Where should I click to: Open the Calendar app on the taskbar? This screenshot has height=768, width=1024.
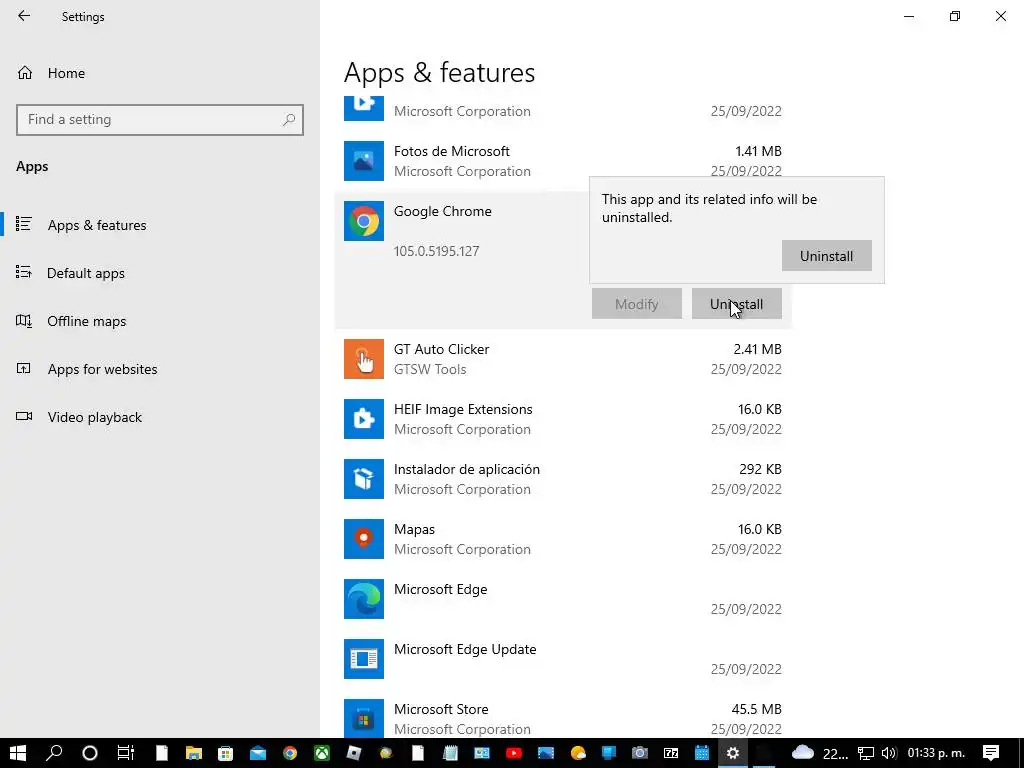[701, 753]
